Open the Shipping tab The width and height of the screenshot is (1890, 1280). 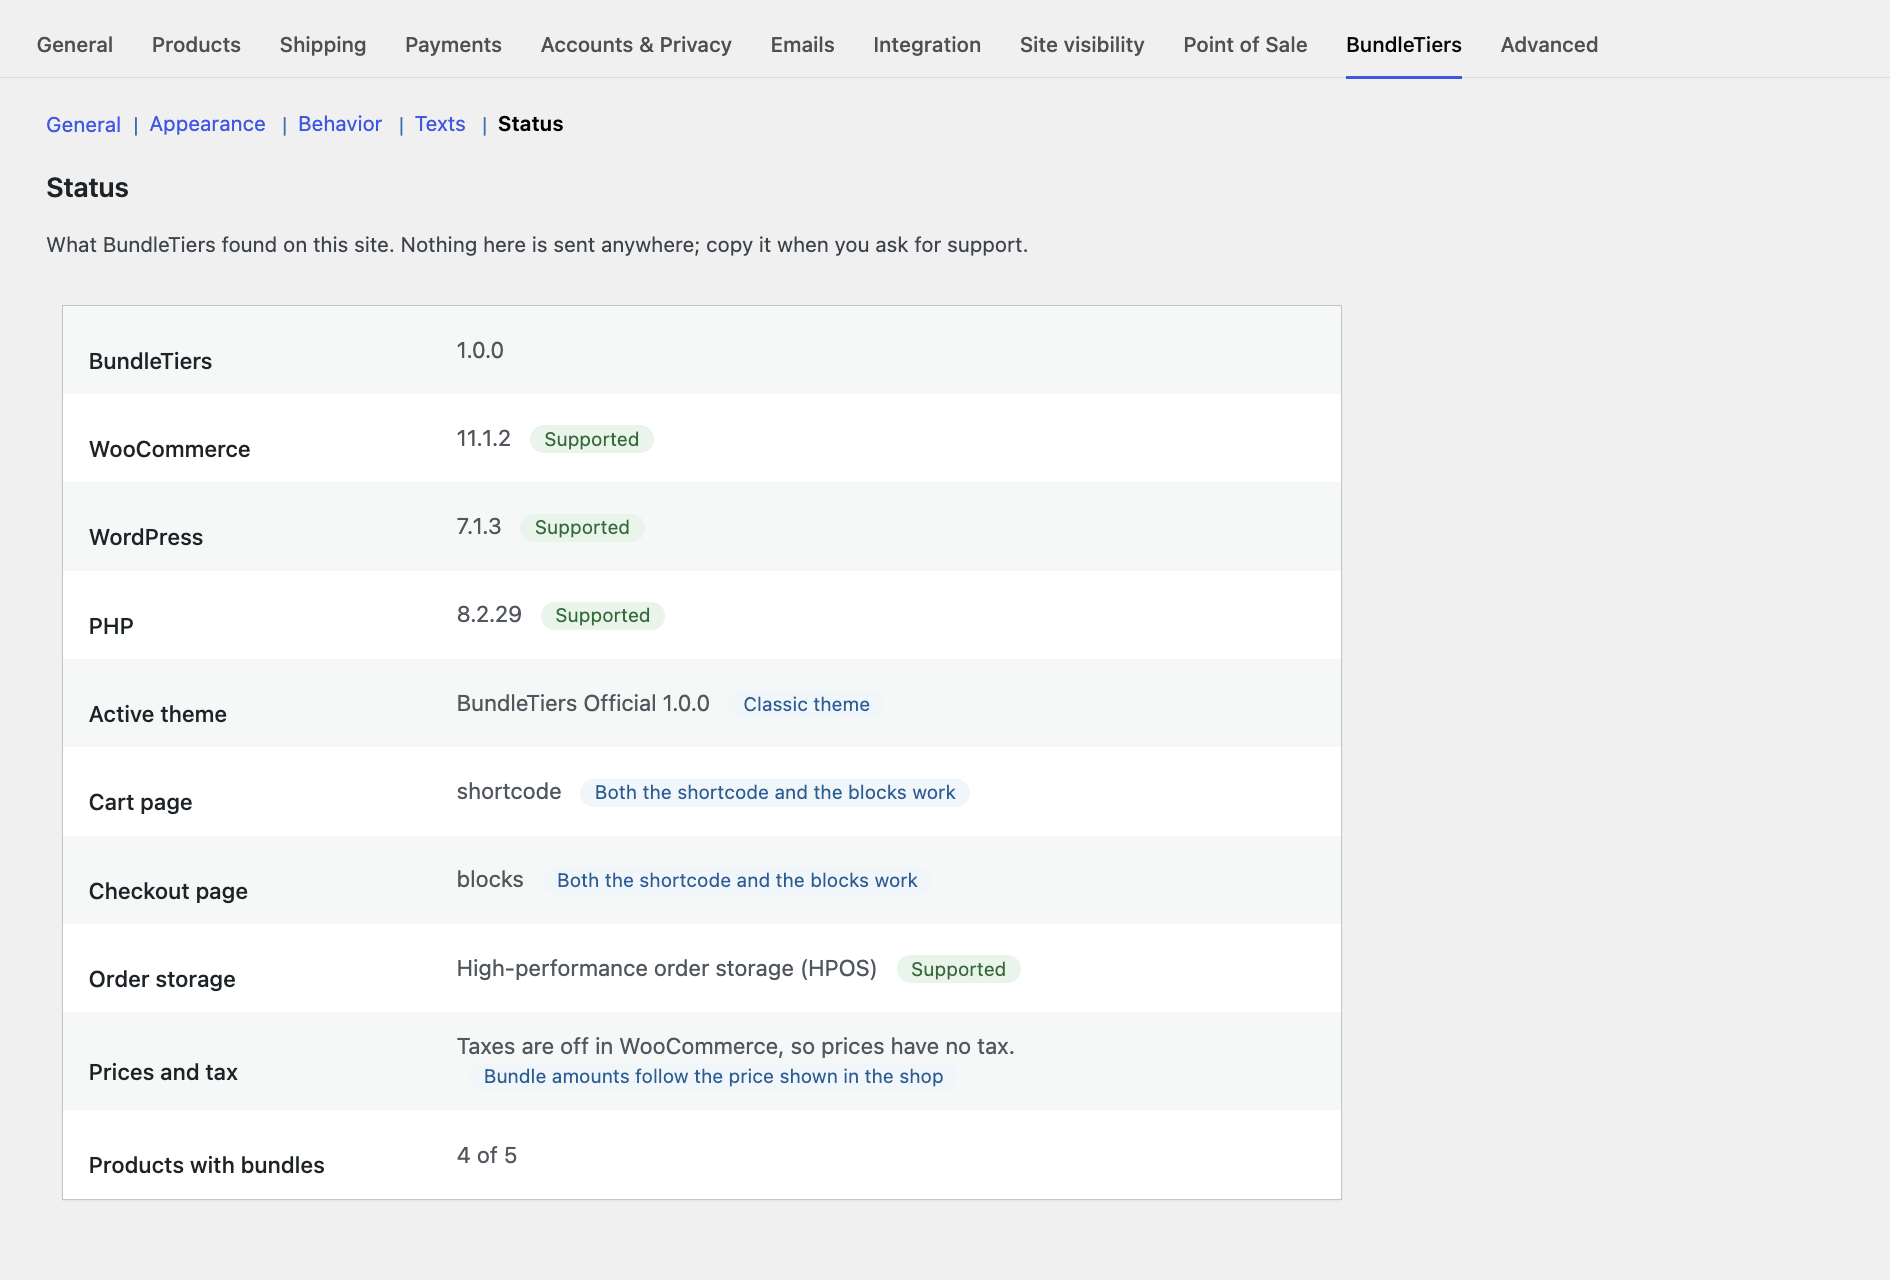323,45
